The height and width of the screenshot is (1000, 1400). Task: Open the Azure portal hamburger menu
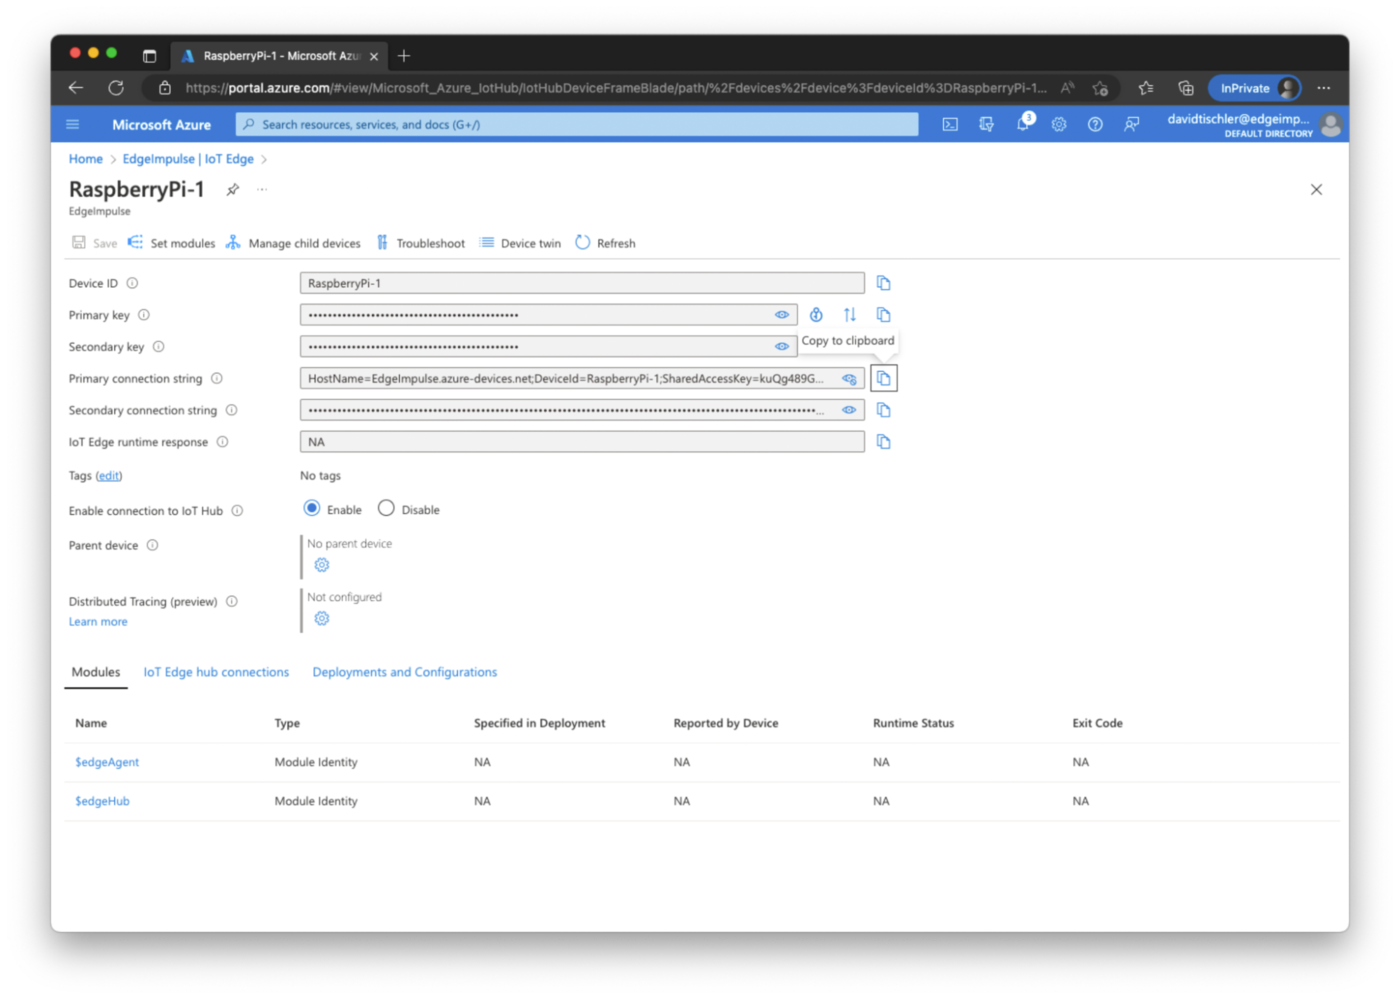pyautogui.click(x=72, y=124)
